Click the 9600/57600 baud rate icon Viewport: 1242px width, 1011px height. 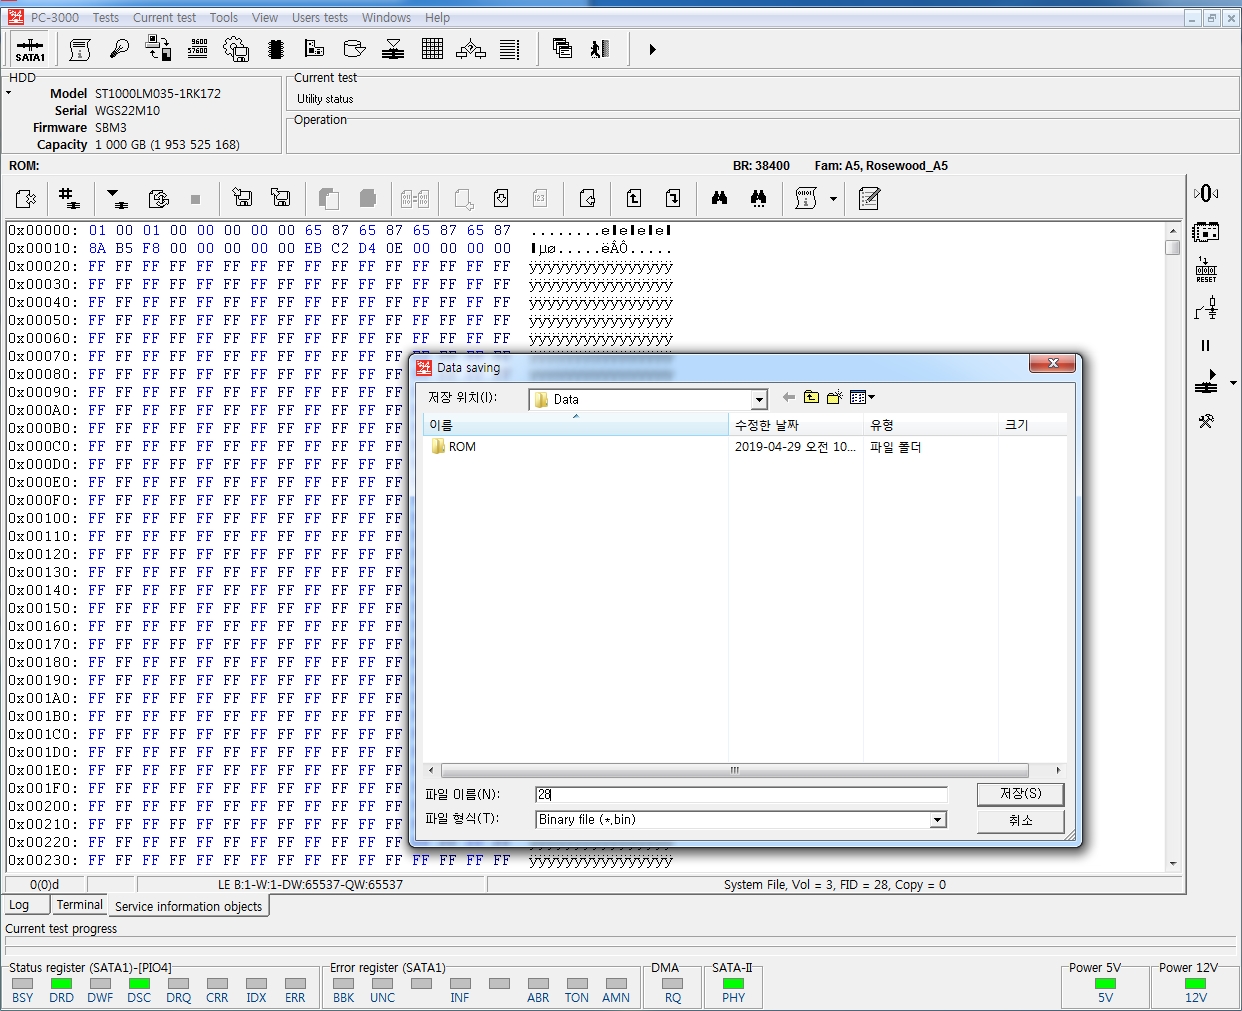coord(197,49)
